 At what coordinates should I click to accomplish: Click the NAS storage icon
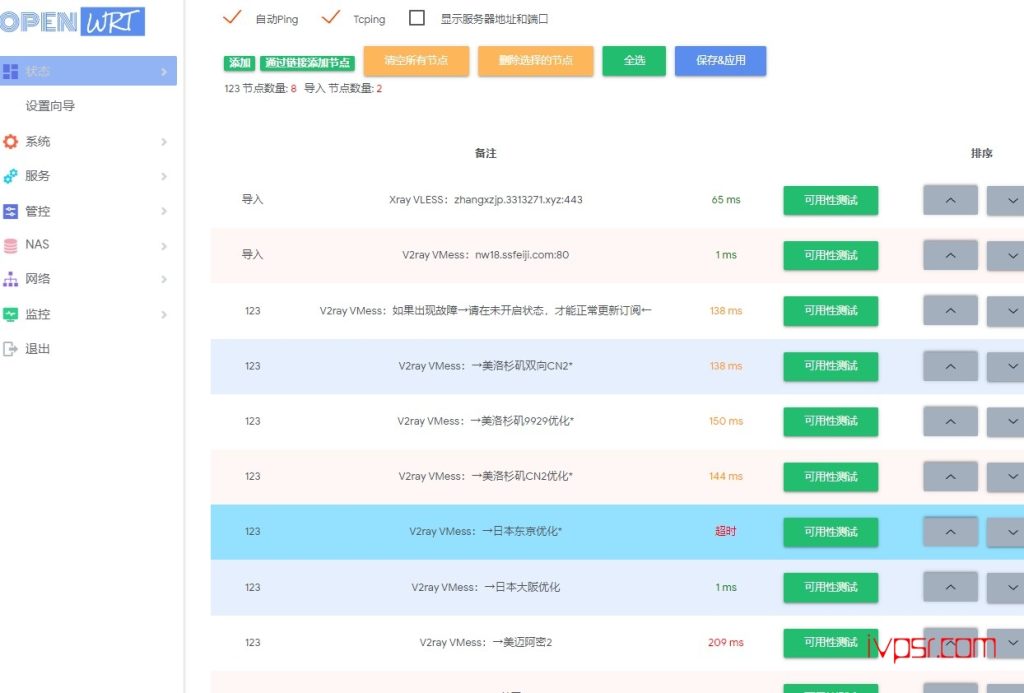[x=10, y=245]
